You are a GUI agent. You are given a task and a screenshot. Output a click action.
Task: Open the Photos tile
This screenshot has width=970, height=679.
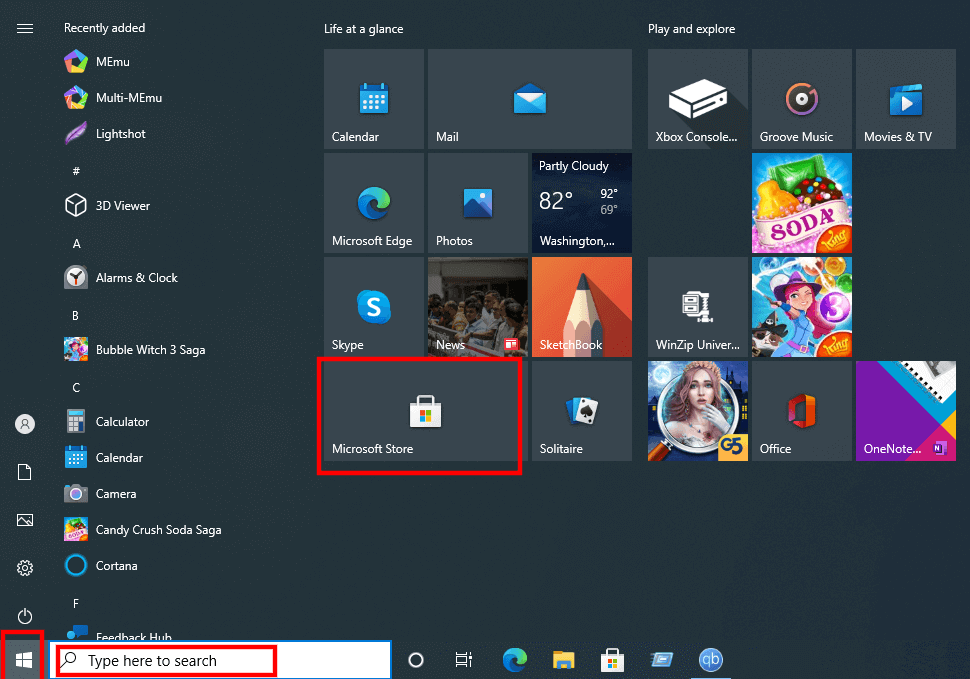(478, 203)
